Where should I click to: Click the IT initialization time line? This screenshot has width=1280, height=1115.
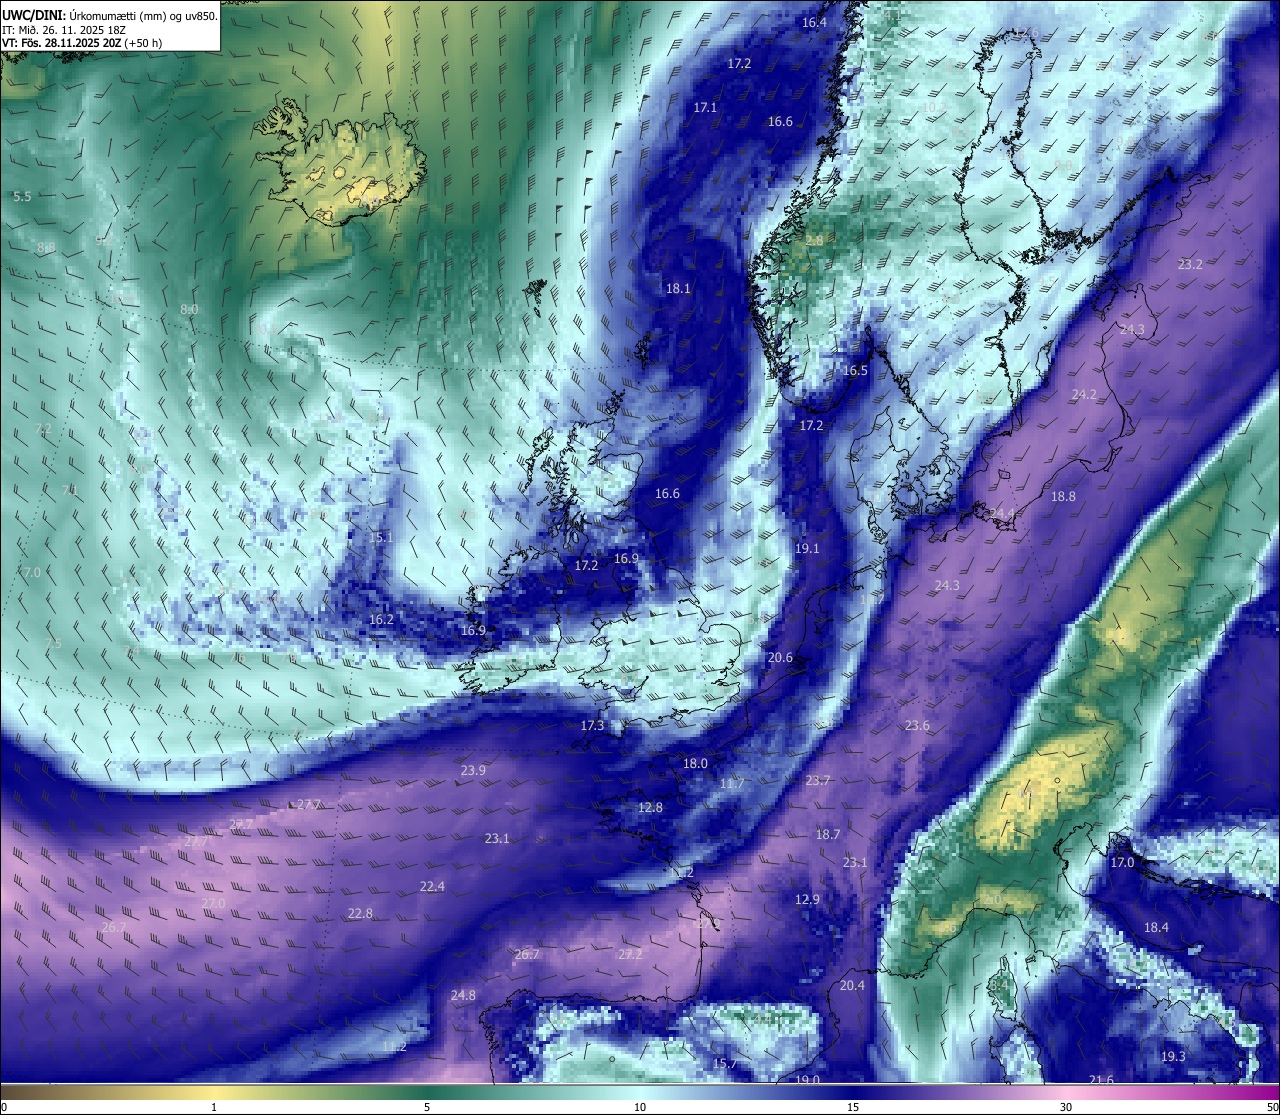64,30
